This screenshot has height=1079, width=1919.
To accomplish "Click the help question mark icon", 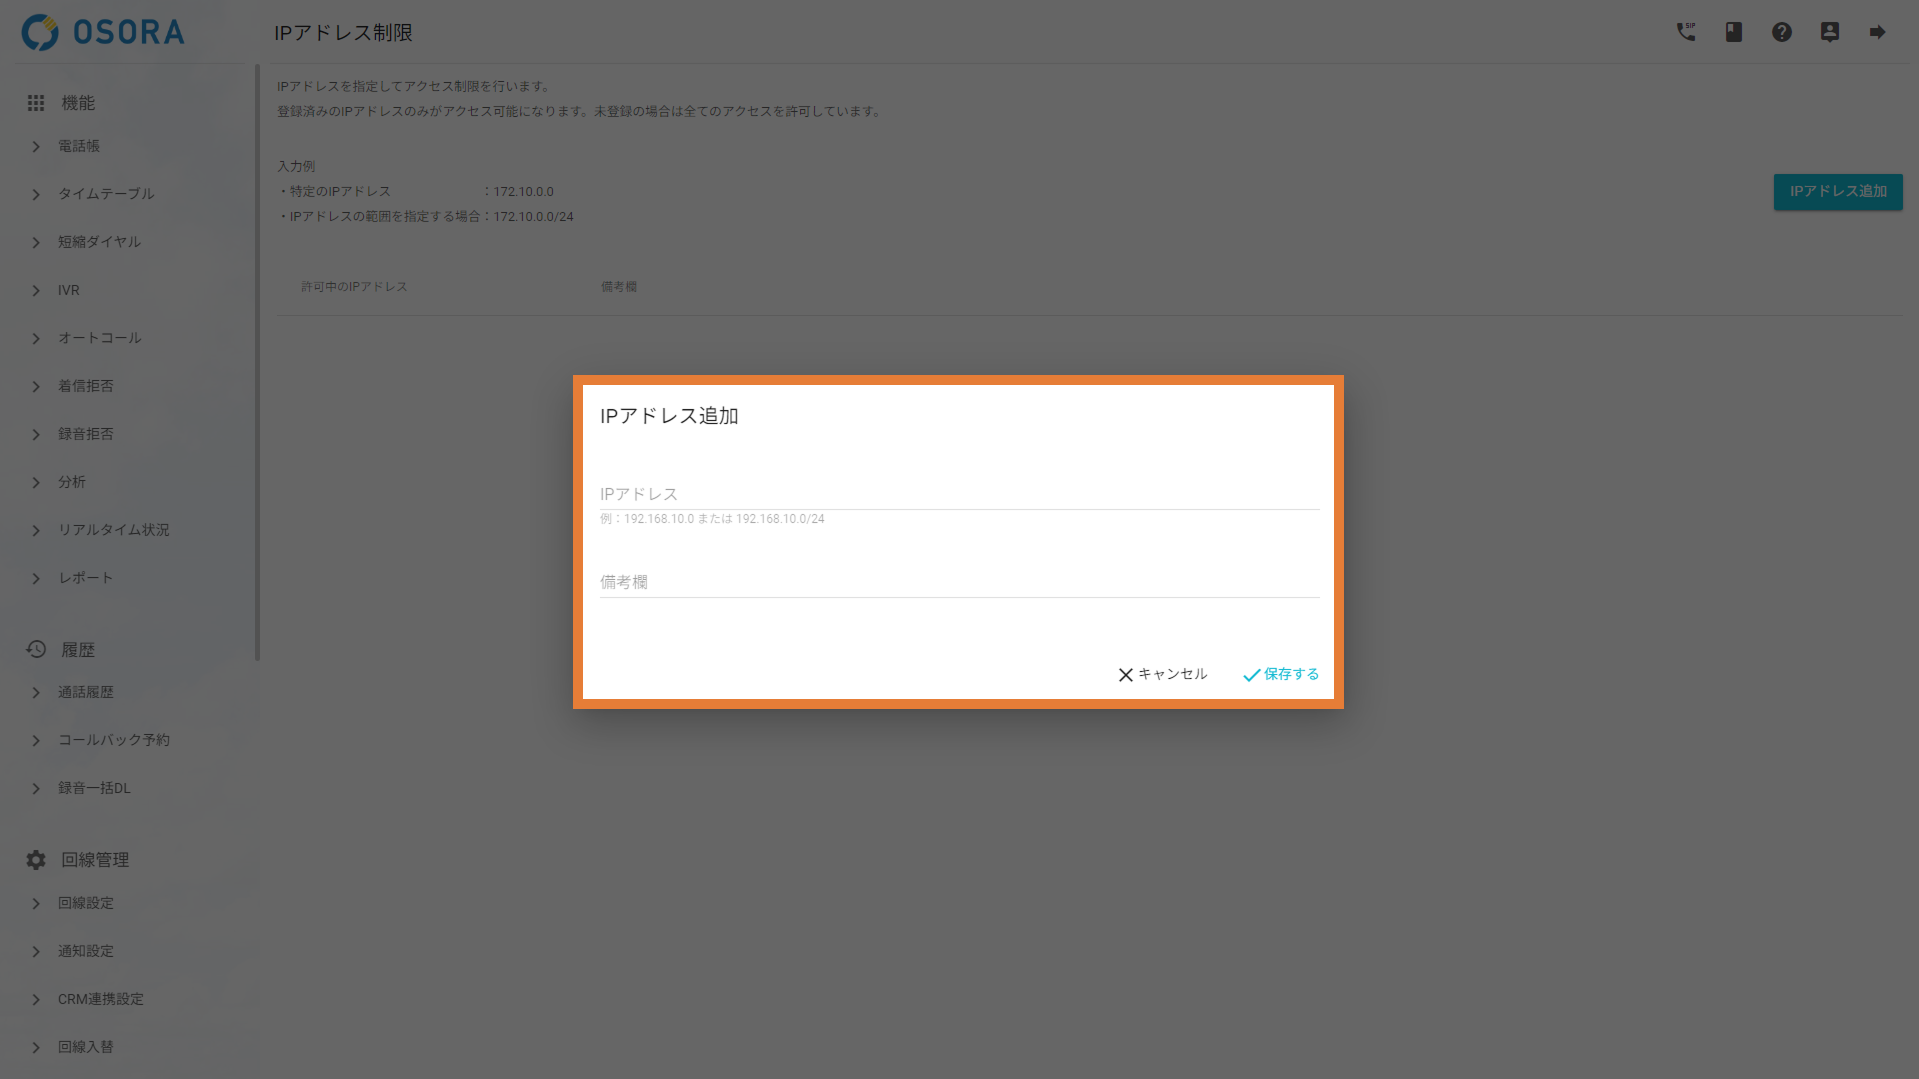I will [x=1782, y=32].
